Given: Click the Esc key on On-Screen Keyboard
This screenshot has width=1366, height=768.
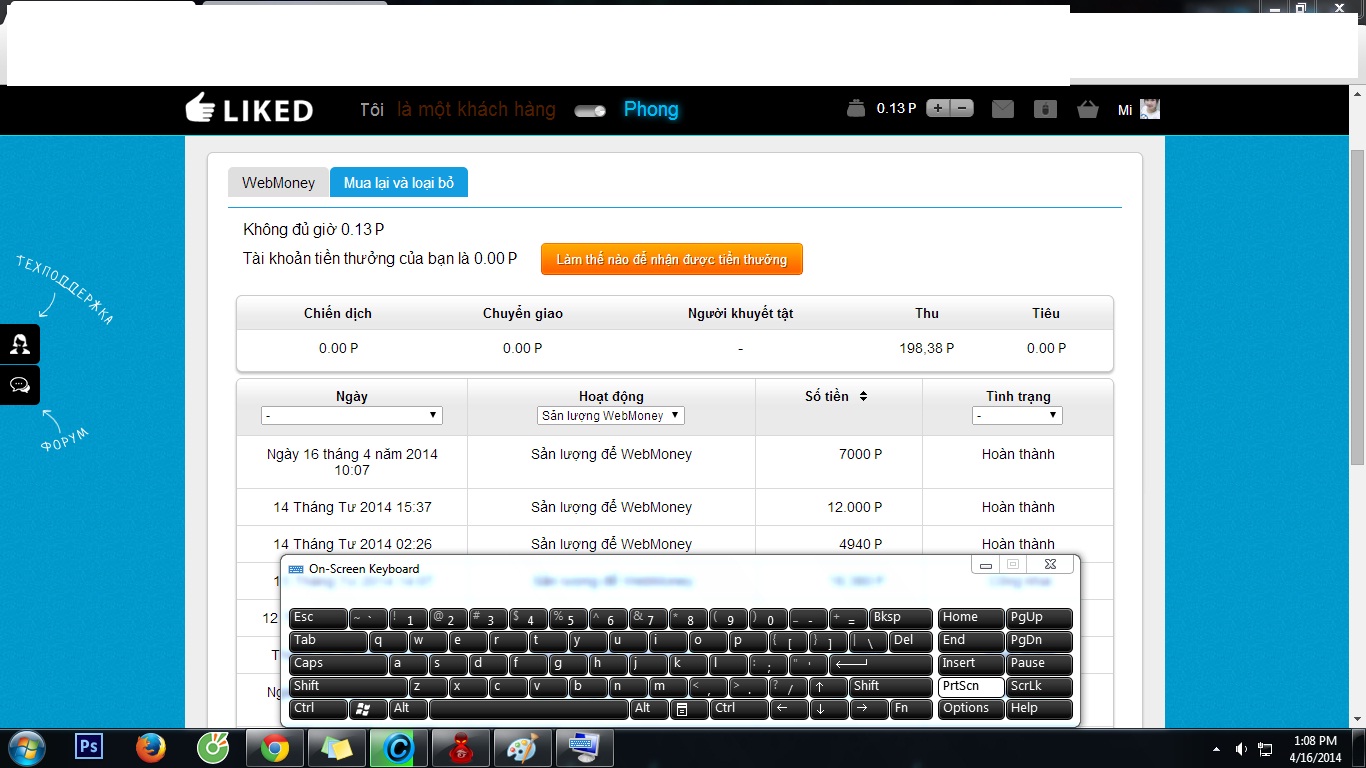Looking at the screenshot, I should click(318, 619).
